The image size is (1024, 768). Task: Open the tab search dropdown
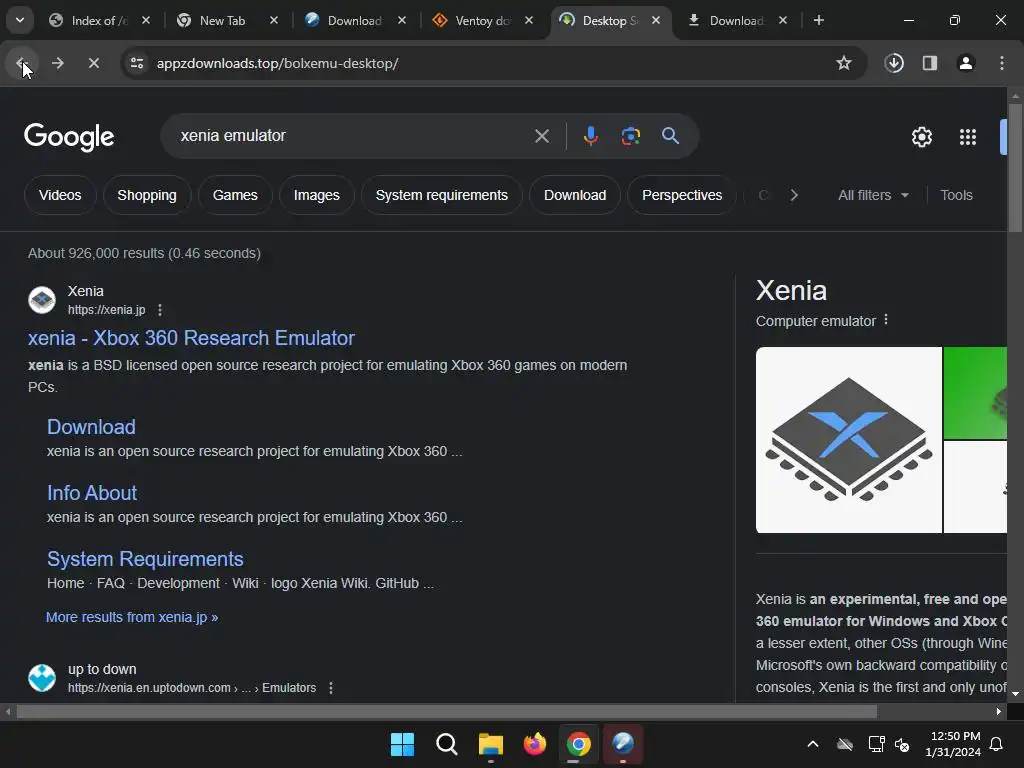(x=20, y=20)
